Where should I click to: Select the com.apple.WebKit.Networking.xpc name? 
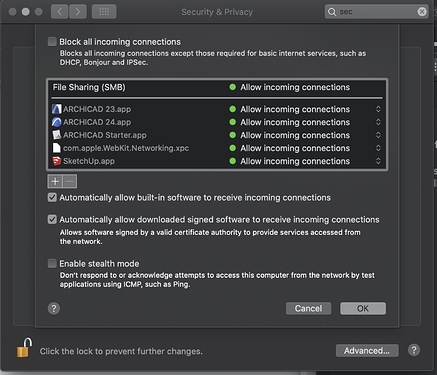click(x=126, y=148)
